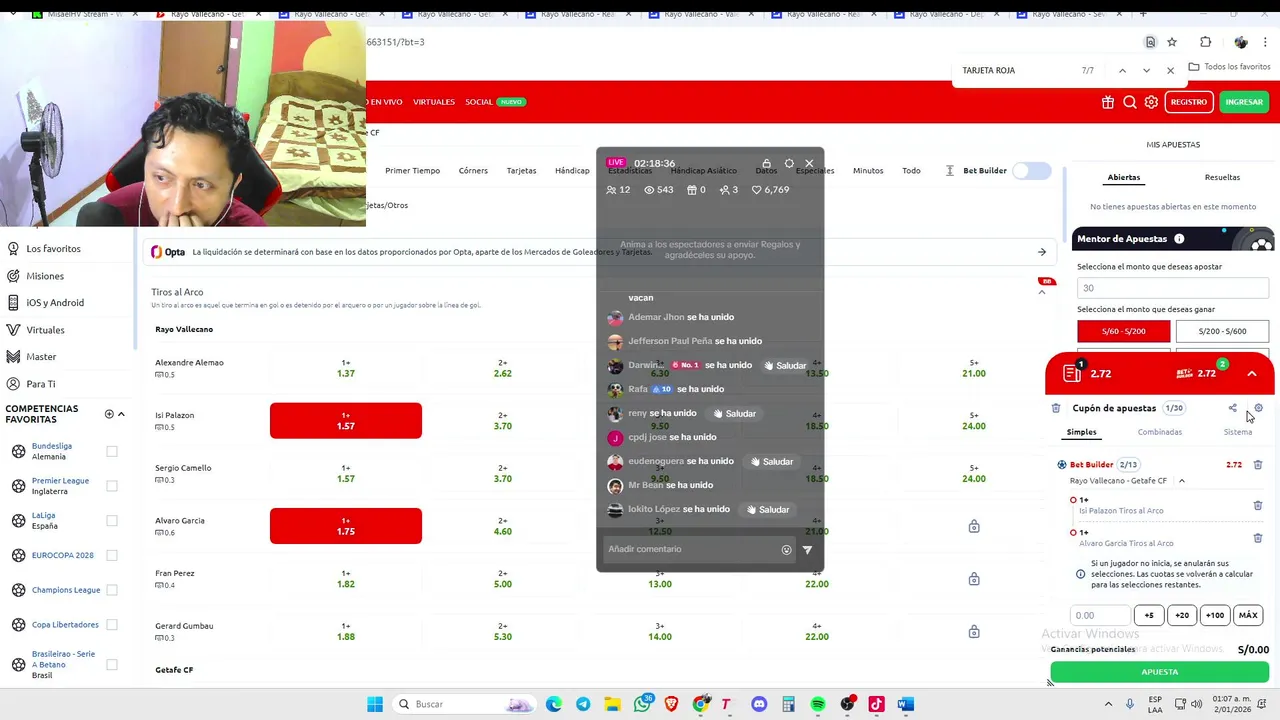Add a favorite competition with plus icon
1280x720 pixels.
tap(109, 414)
